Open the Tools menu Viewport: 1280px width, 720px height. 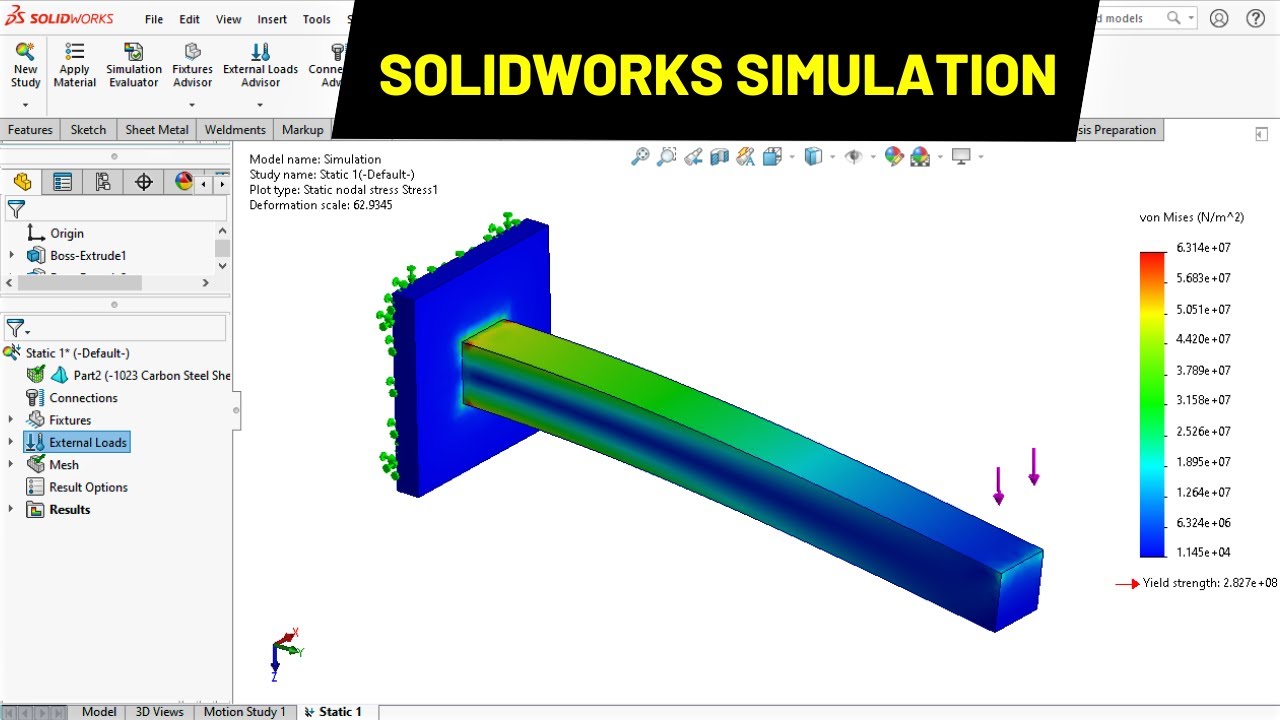point(316,19)
